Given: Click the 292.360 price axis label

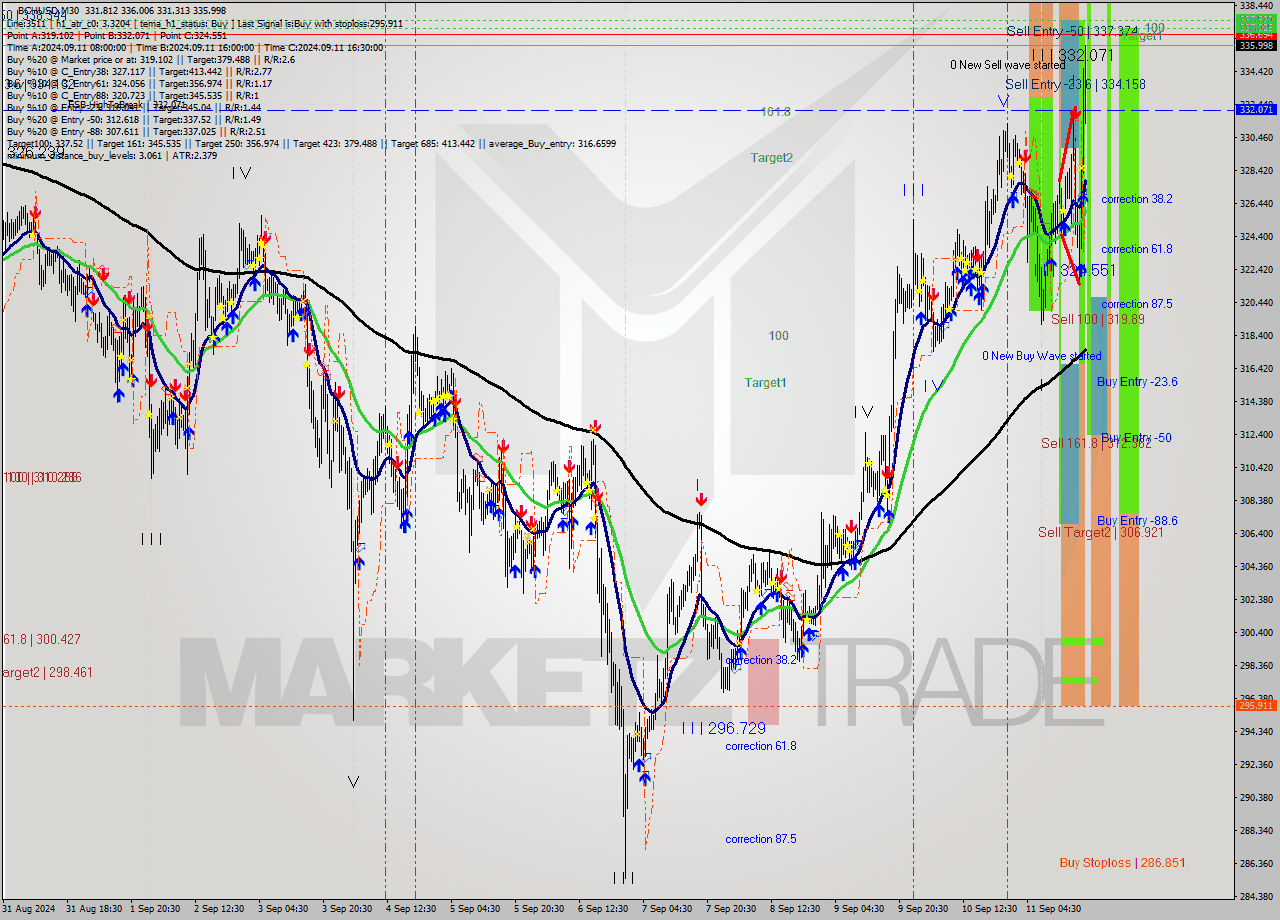Looking at the screenshot, I should click(x=1256, y=764).
